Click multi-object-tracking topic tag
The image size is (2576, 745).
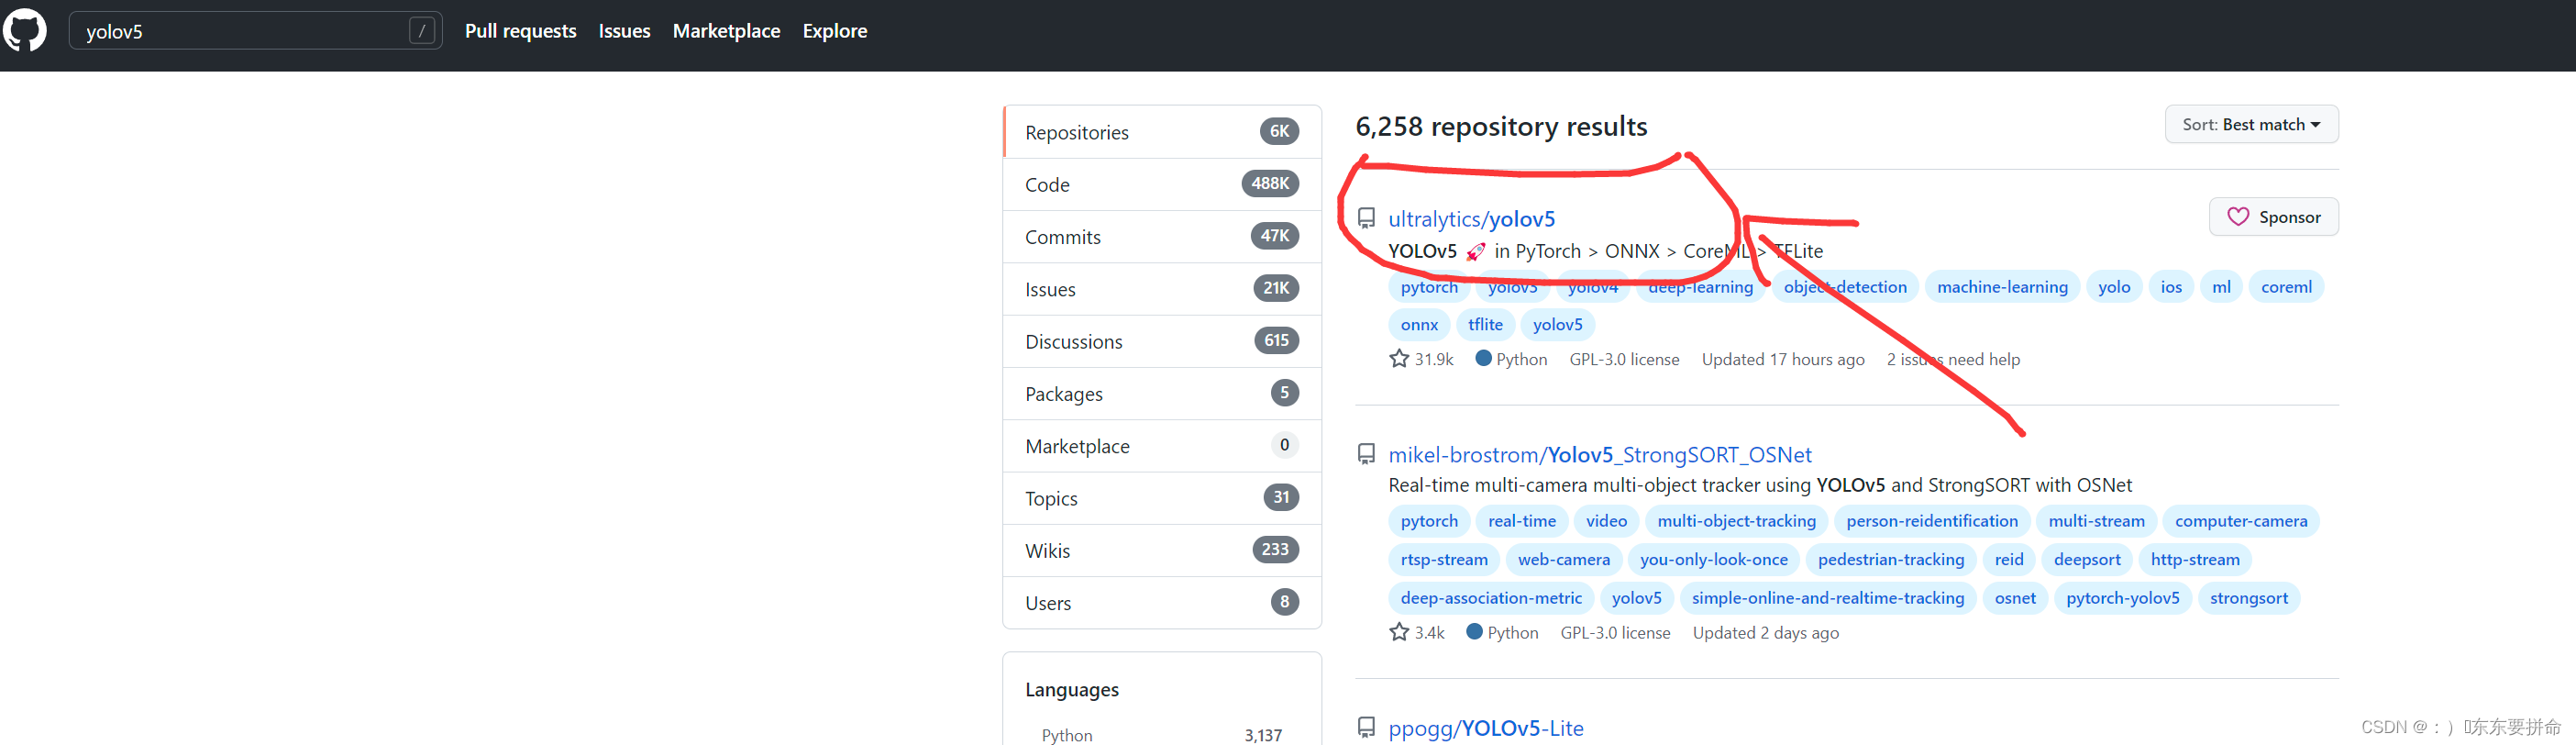pos(1736,521)
